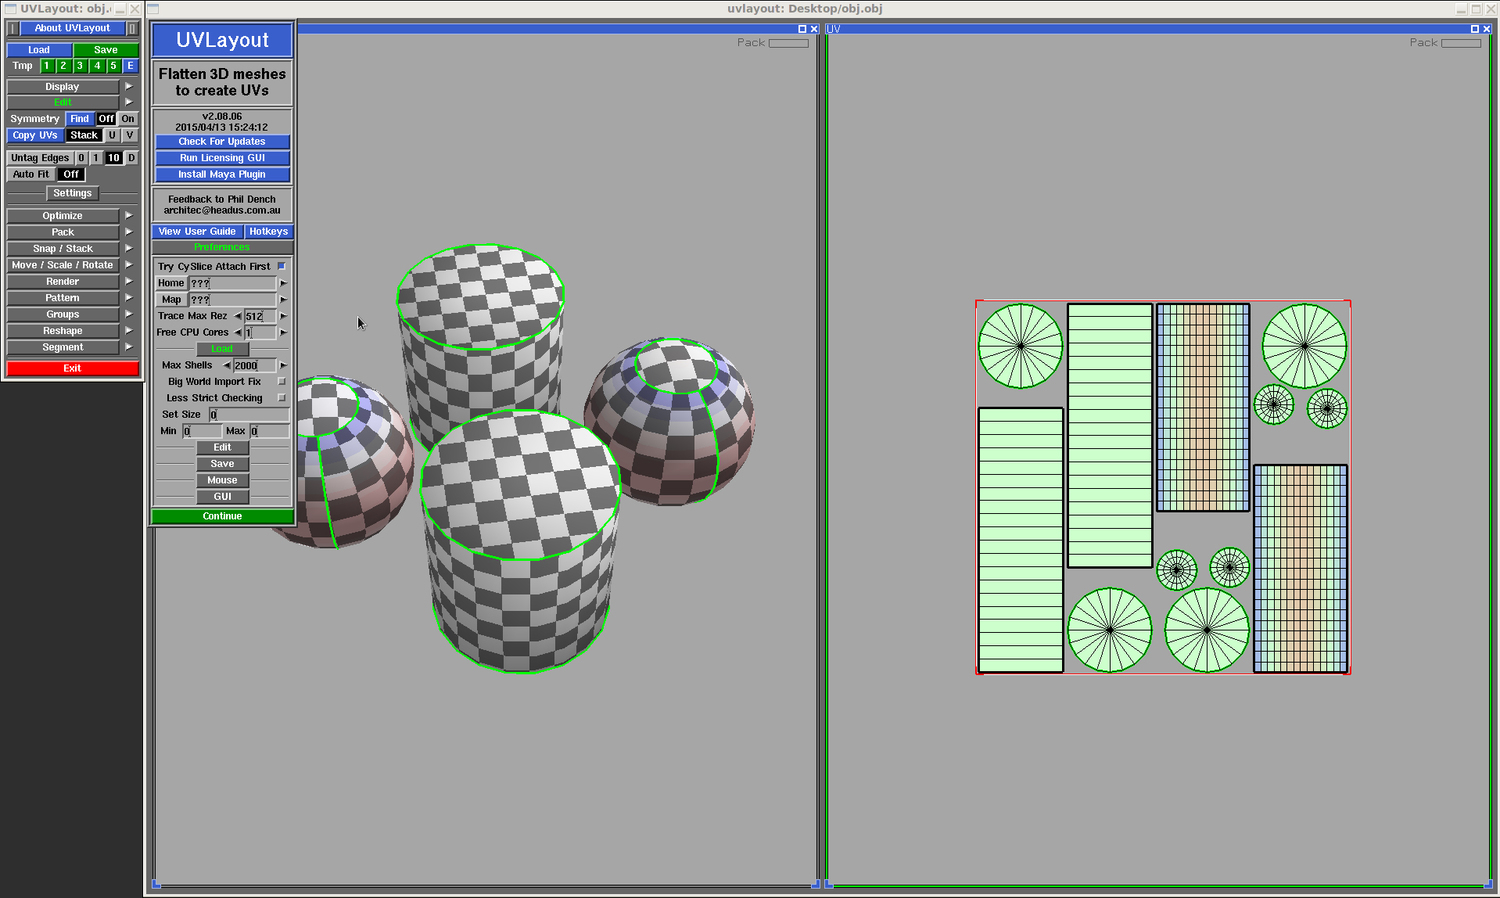Select Tmp slot 3
The width and height of the screenshot is (1500, 898).
(x=80, y=66)
